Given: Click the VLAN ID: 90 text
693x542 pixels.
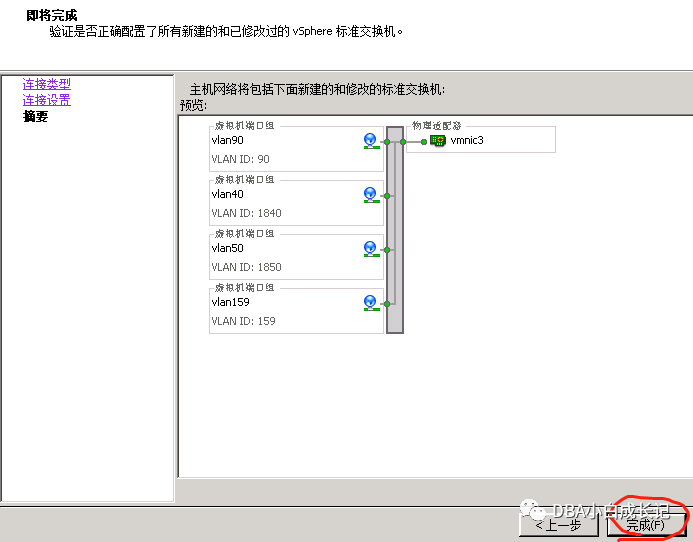Looking at the screenshot, I should (240, 159).
